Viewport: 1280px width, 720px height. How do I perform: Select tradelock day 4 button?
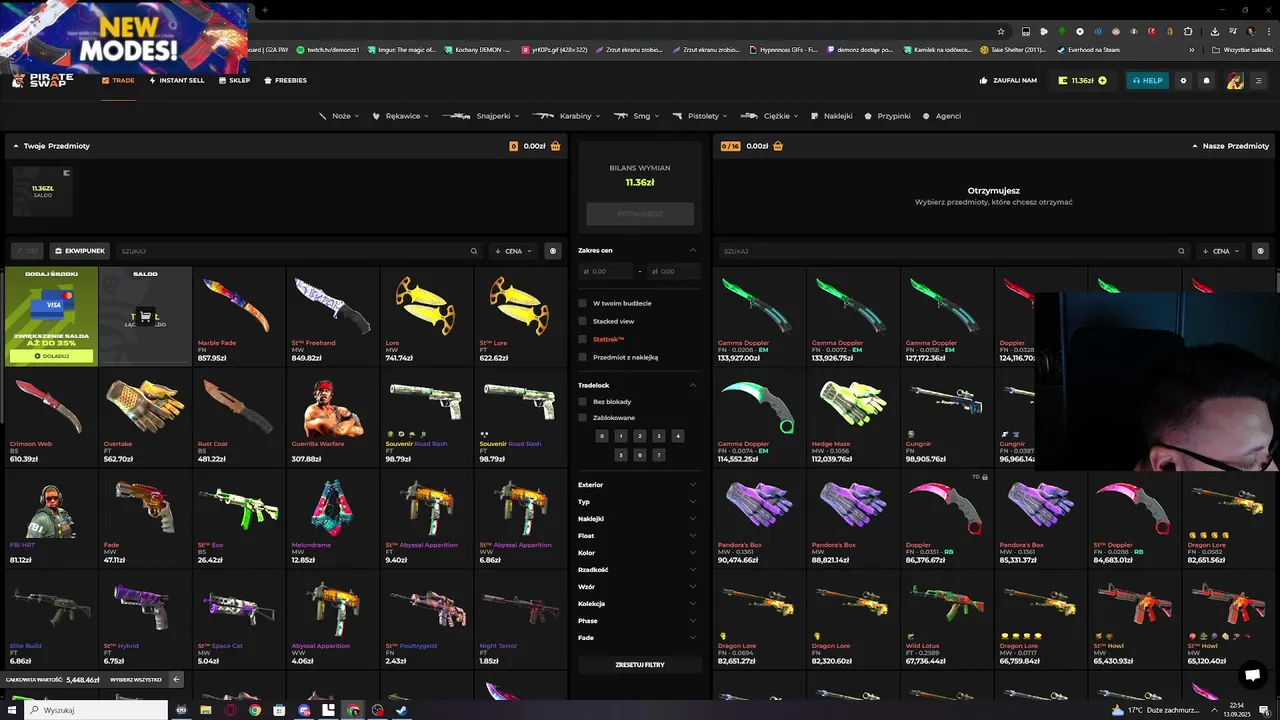(678, 436)
